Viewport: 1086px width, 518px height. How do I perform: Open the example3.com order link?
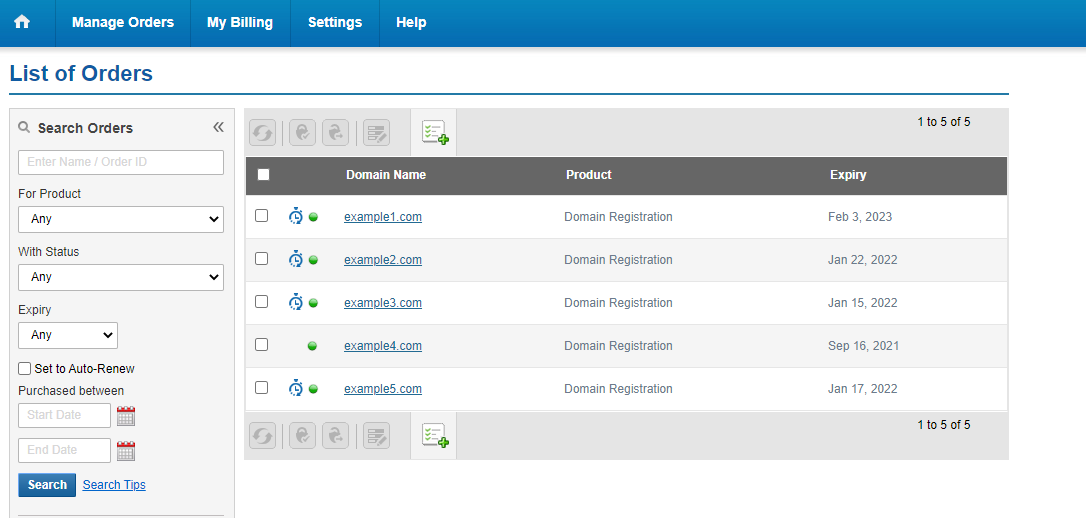pos(383,303)
